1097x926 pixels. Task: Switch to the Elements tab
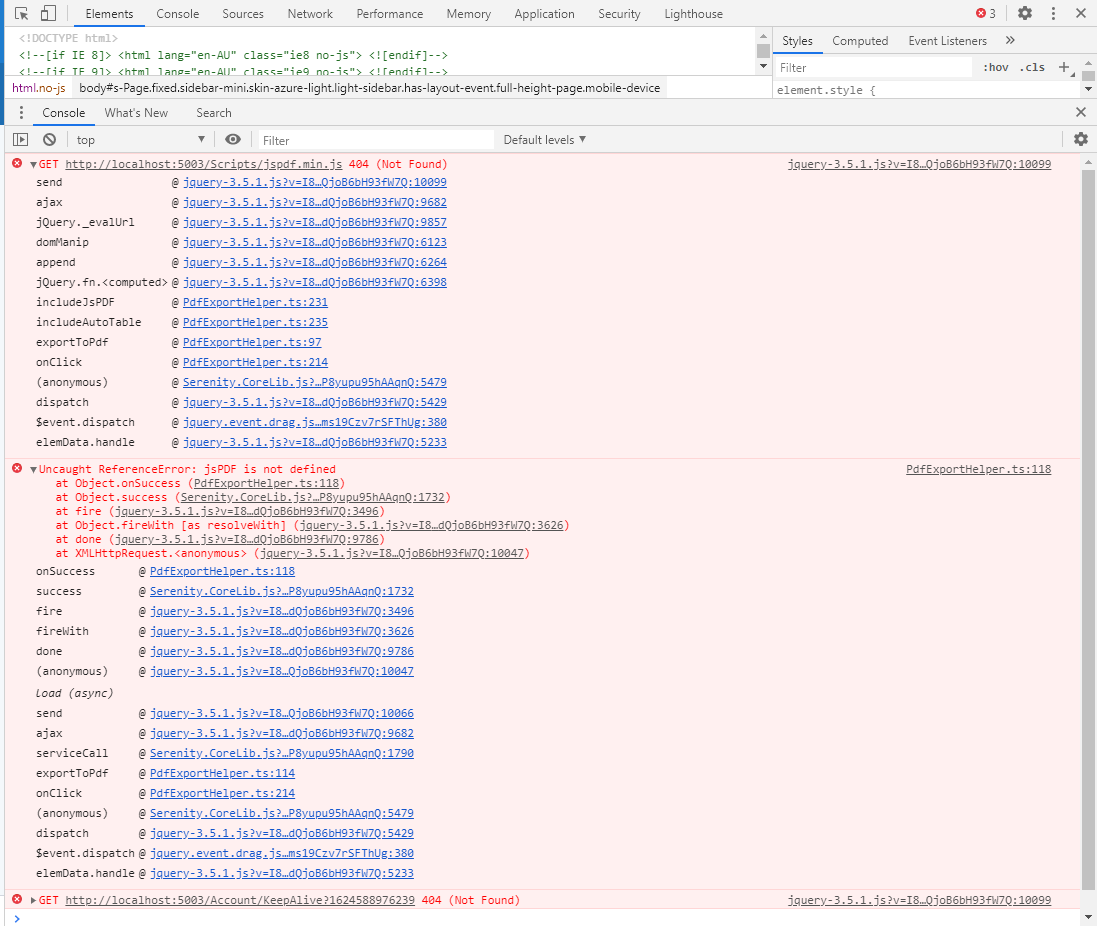109,14
